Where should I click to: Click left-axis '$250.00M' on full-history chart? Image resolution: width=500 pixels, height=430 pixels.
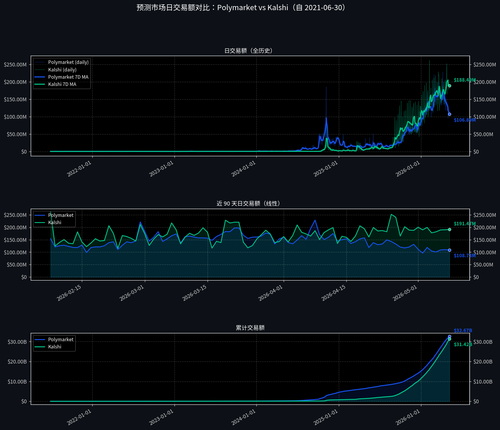(x=15, y=65)
